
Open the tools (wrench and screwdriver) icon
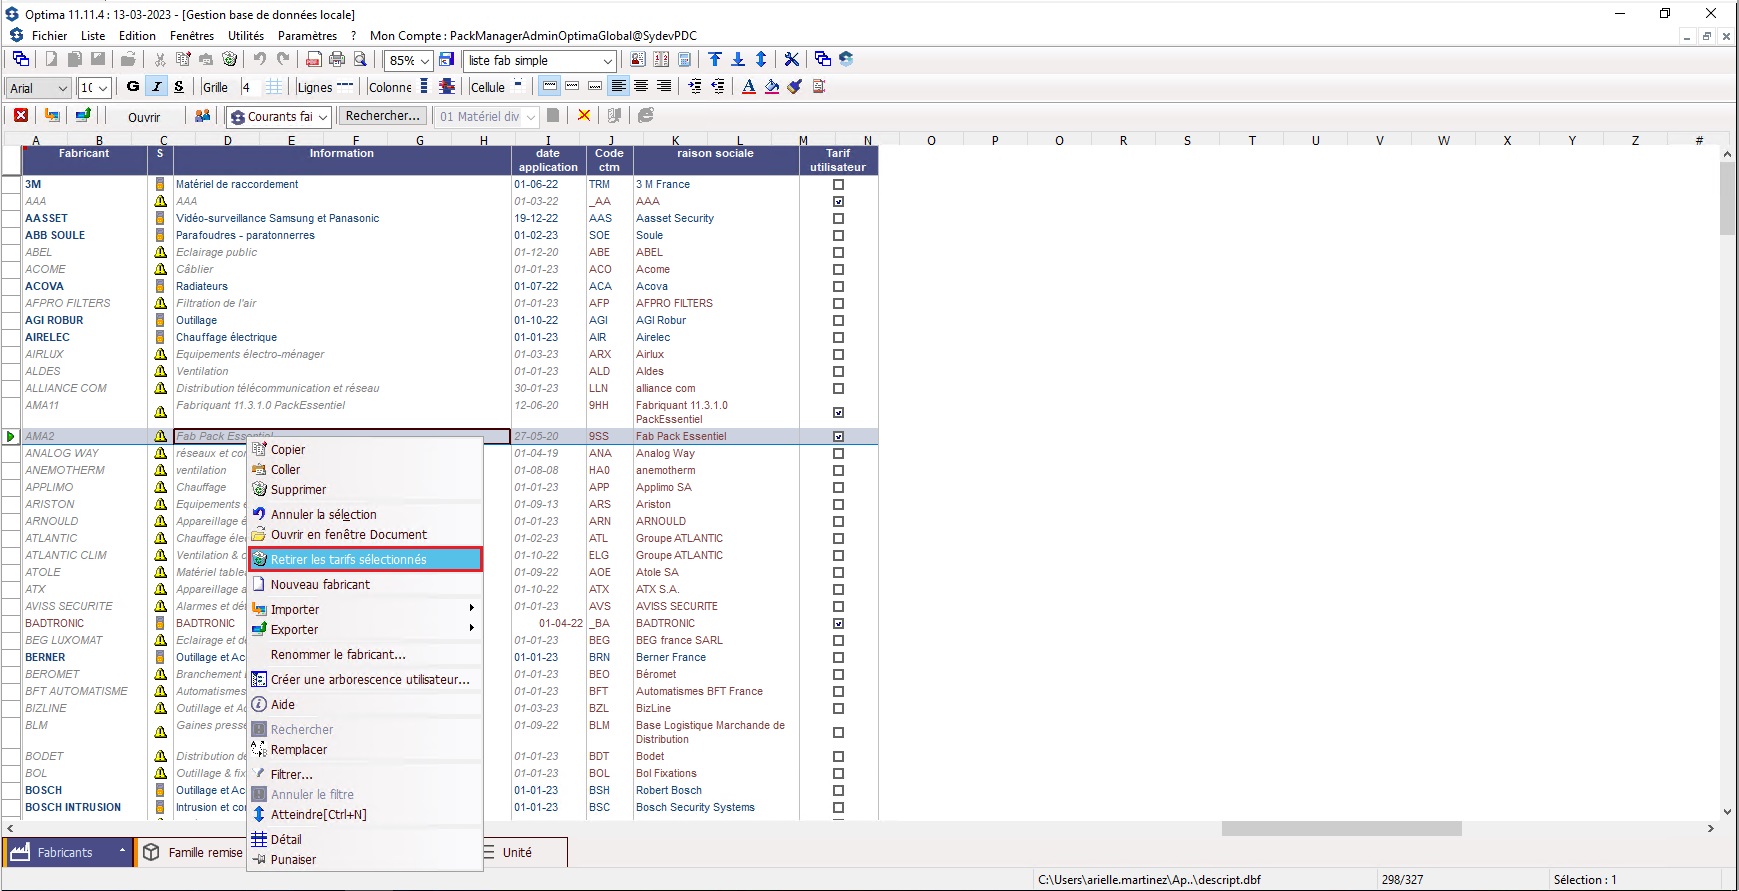(791, 59)
